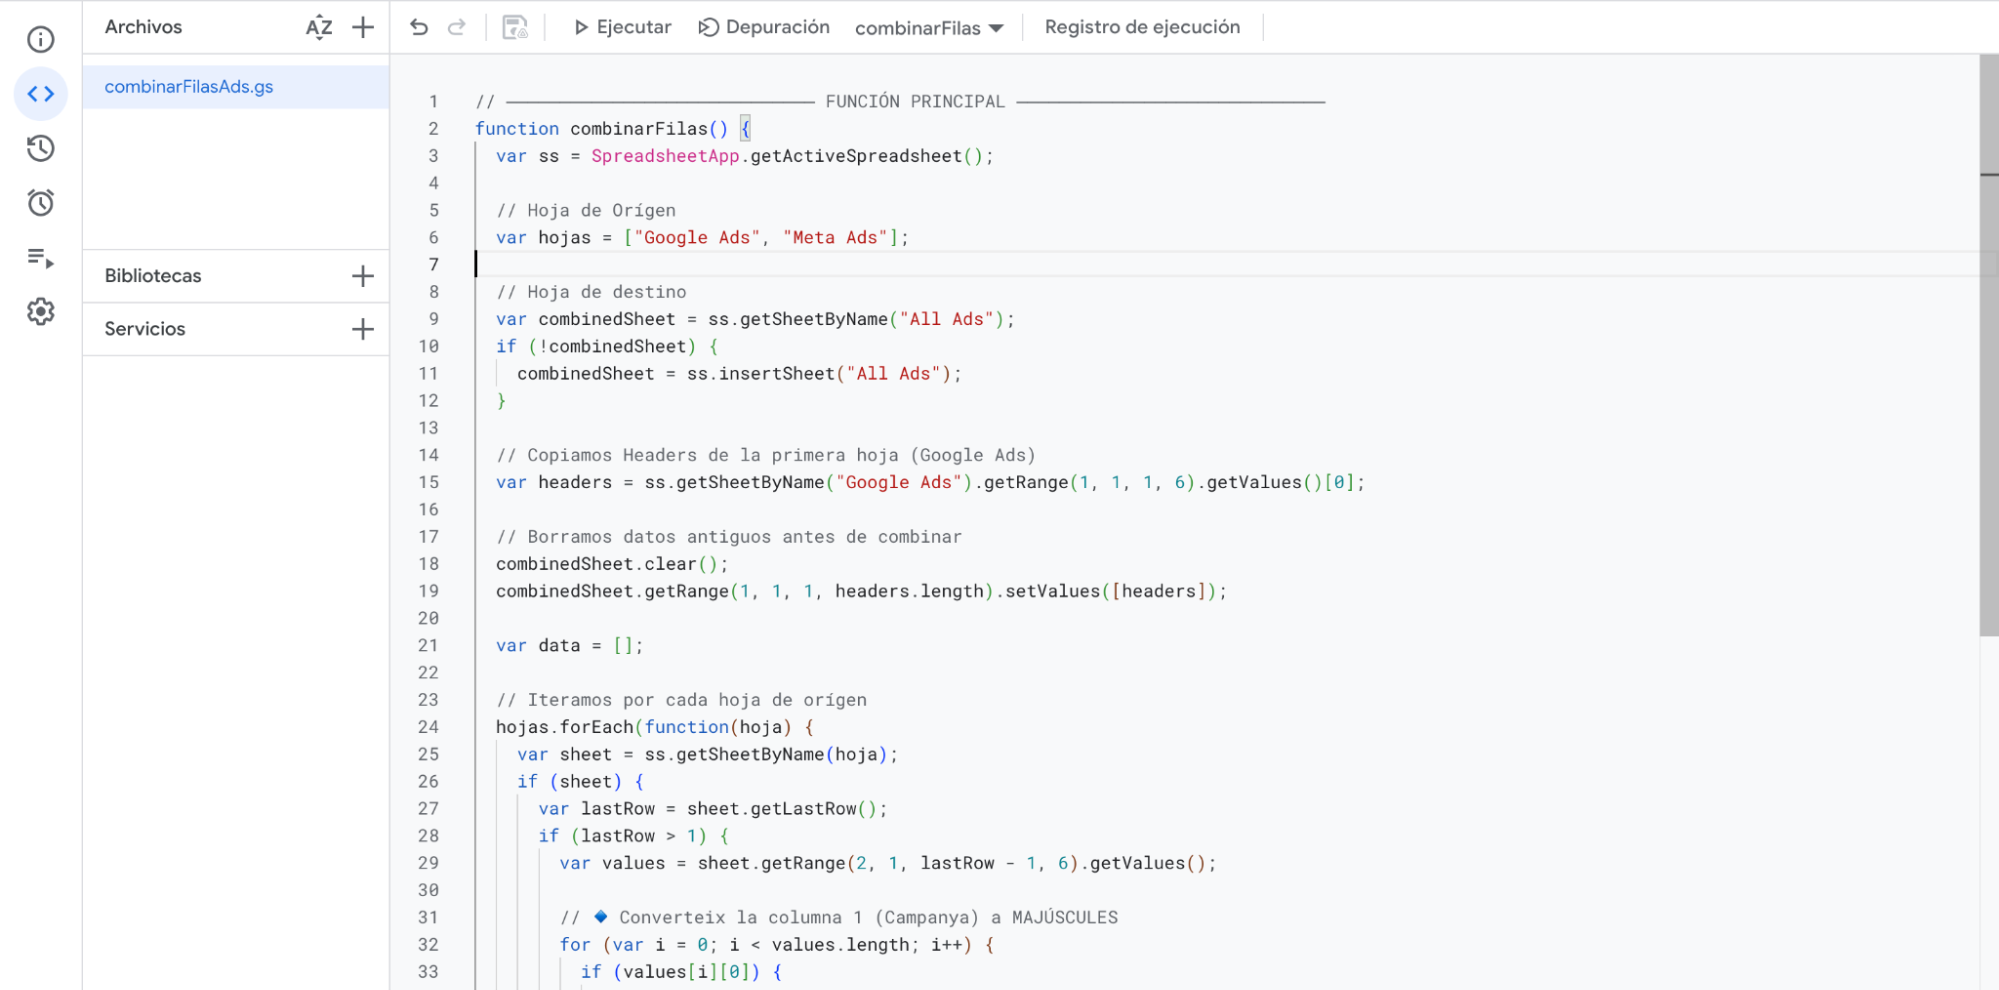Open the combinarFilas function dropdown
Screen dimensions: 1999x990
928,28
